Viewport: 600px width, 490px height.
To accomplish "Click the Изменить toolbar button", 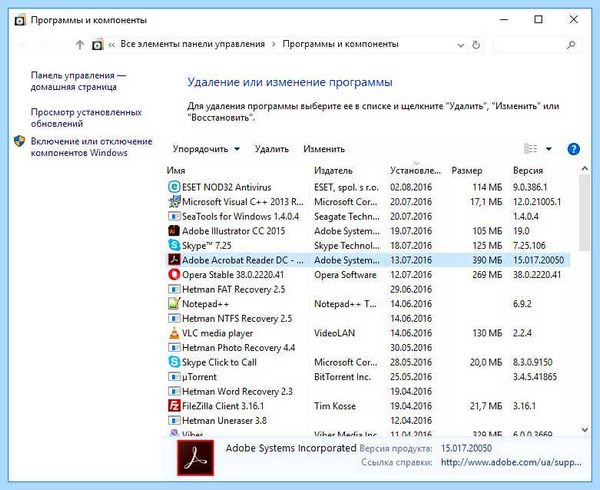I will pos(324,149).
